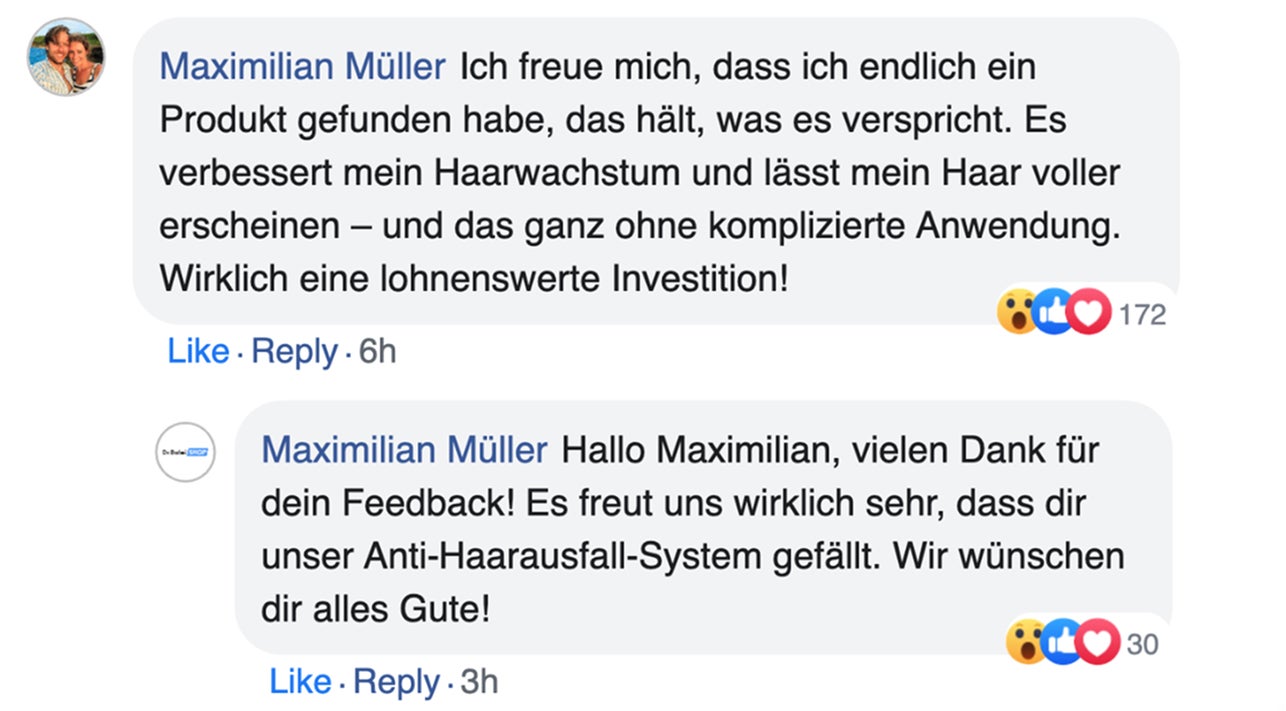Click the heart reaction icon beside 30
This screenshot has width=1286, height=711.
(1099, 643)
